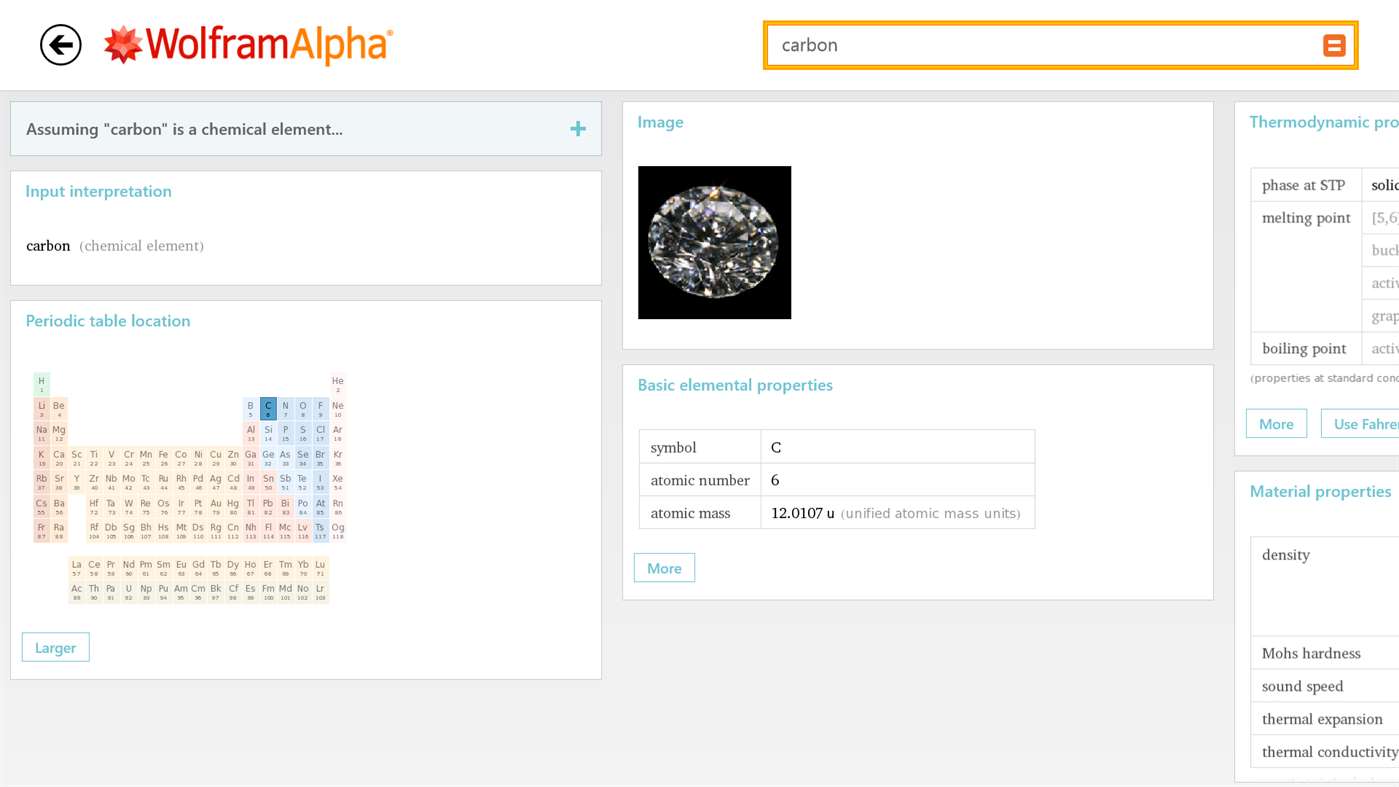Select the Helium cell in the periodic table
Screen dimensions: 1399x787
click(337, 385)
